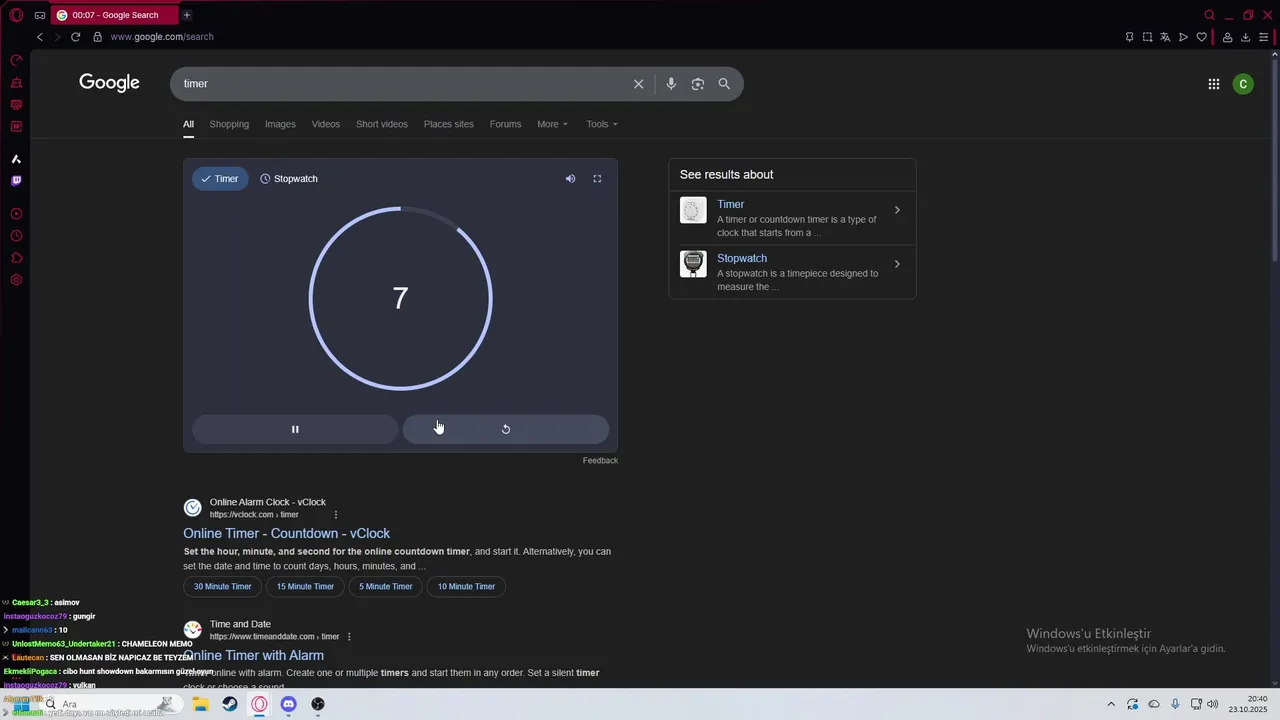Open Aria AI panel in sidebar
This screenshot has height=720, width=1280.
16,159
